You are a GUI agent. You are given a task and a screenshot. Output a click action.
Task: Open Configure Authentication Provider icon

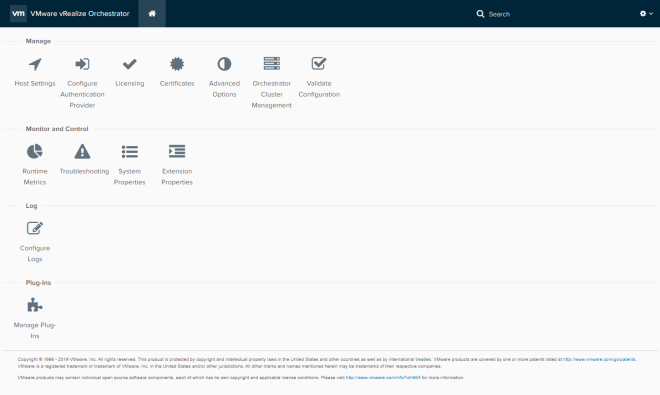click(x=82, y=64)
